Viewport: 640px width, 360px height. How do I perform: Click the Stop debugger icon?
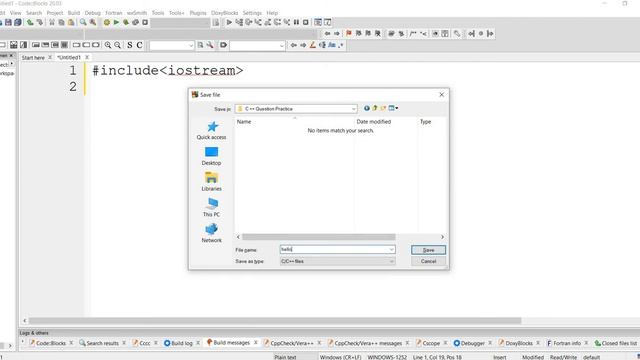[306, 22]
